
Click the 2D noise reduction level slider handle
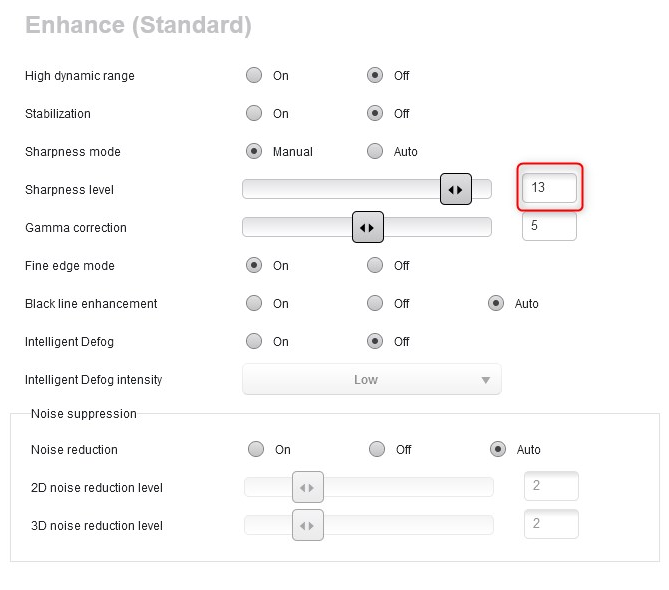click(308, 487)
